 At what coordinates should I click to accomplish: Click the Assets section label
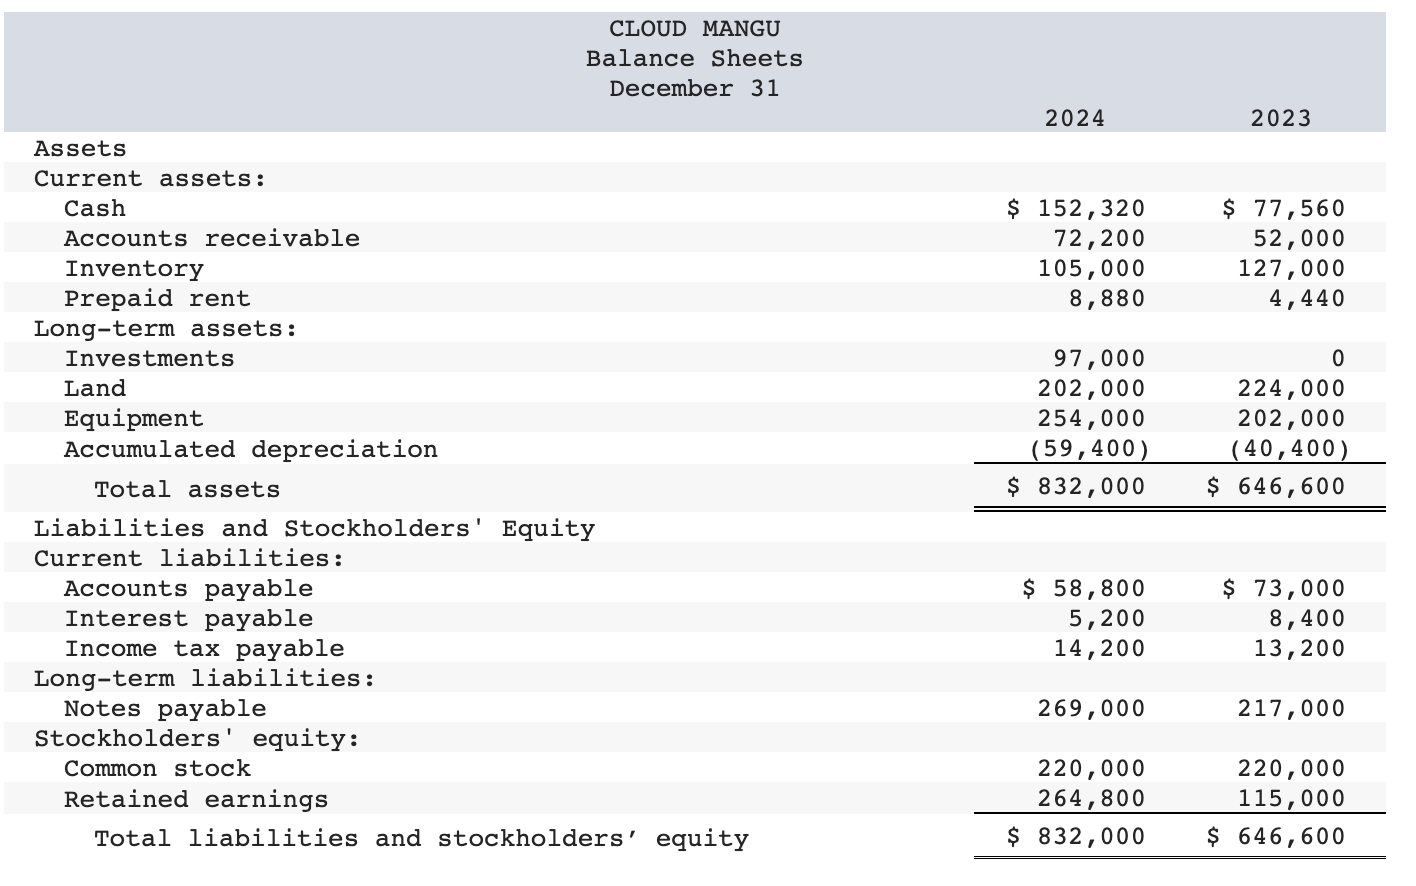click(78, 148)
